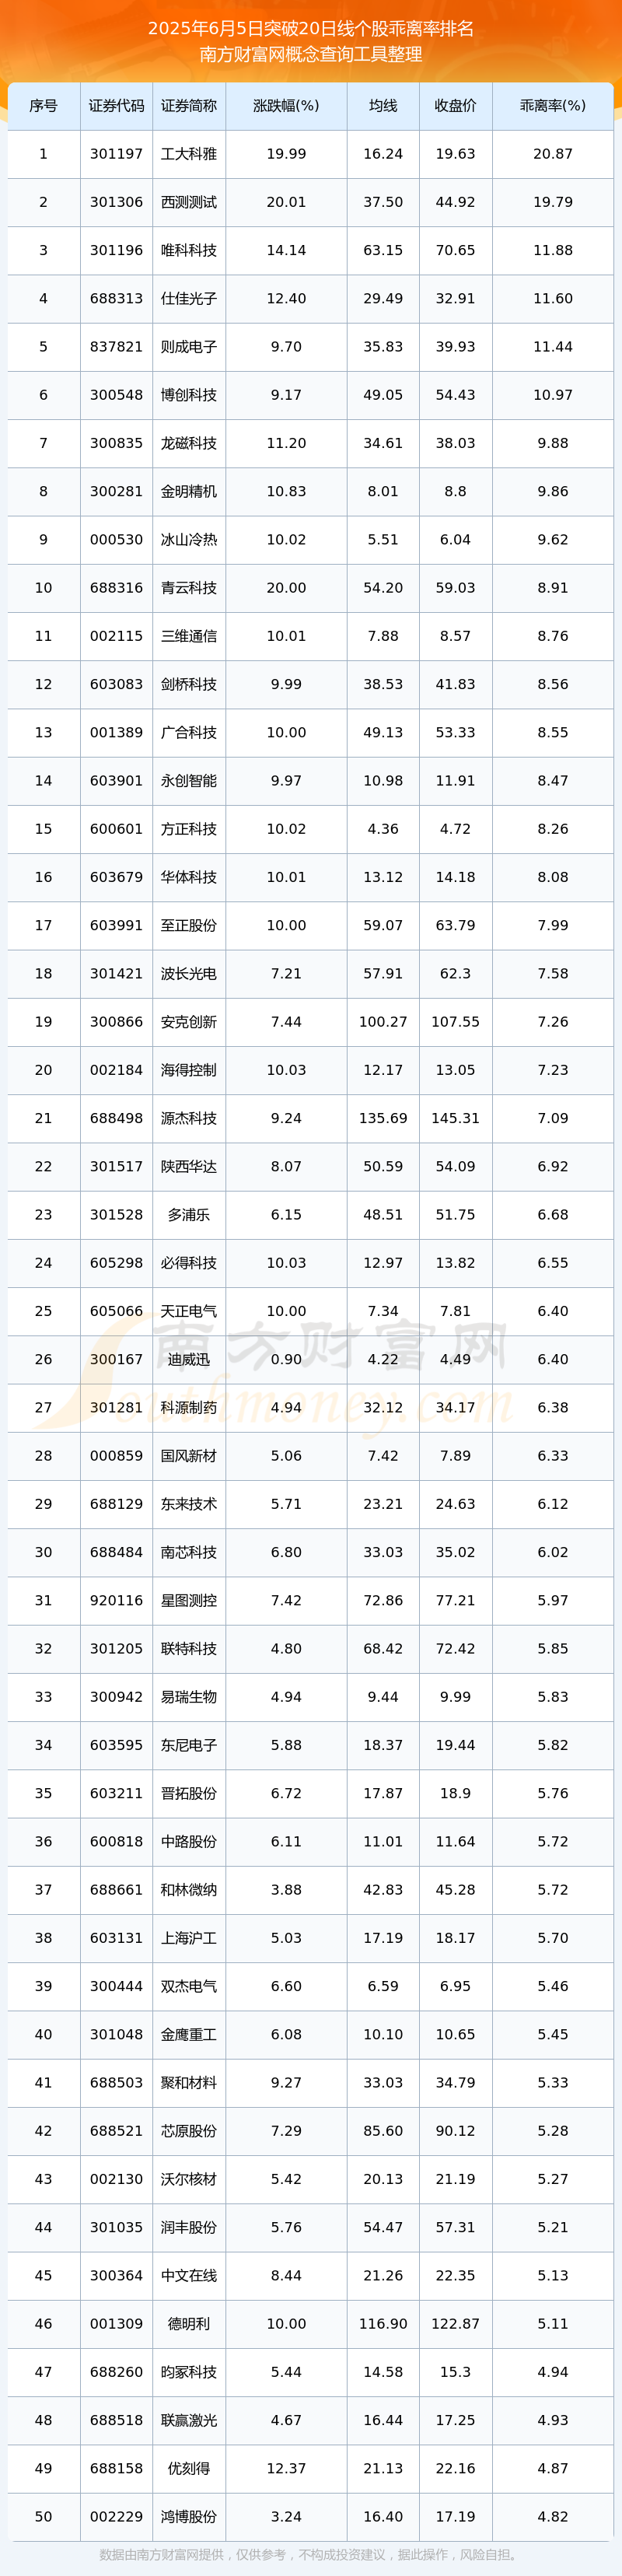Click stock name 易瑞生物
Viewport: 622px width, 2576px height.
tap(189, 1697)
